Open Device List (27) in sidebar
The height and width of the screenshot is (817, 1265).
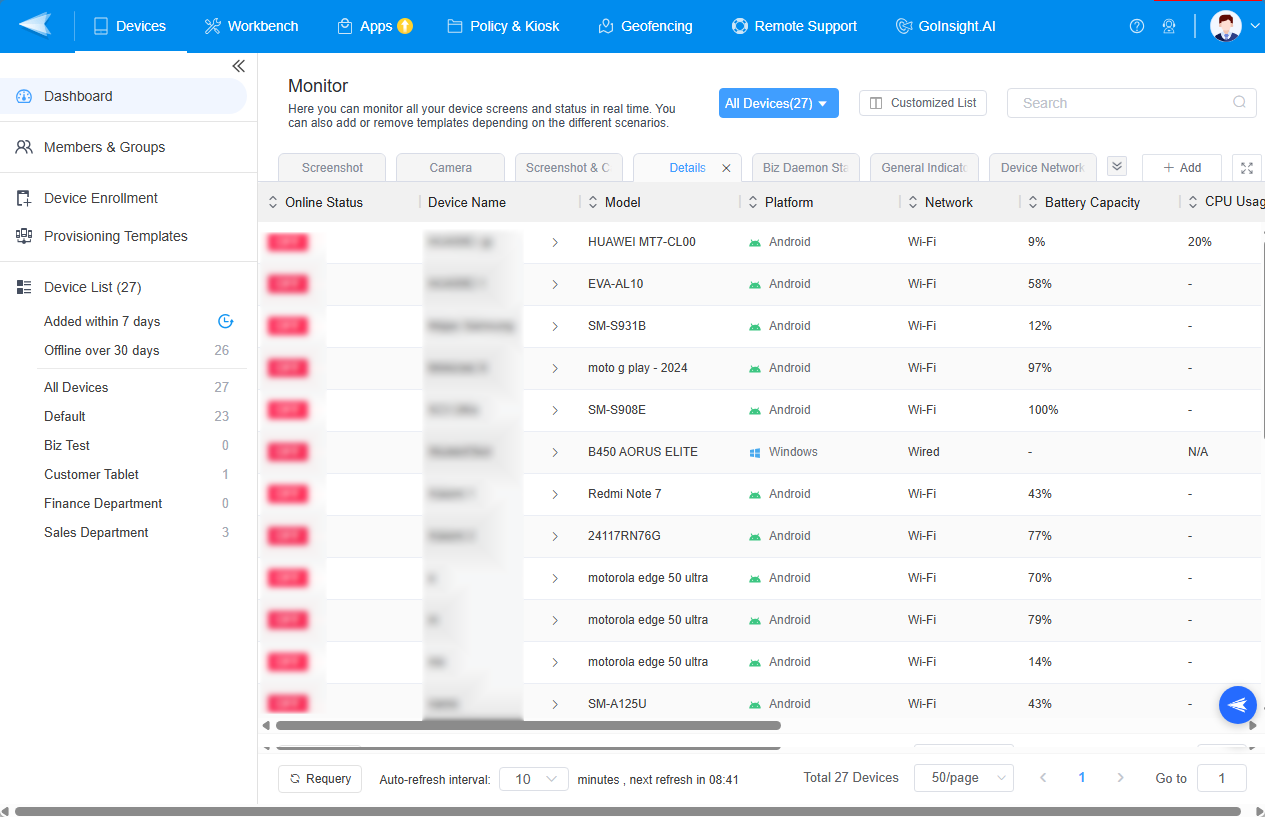[123, 287]
